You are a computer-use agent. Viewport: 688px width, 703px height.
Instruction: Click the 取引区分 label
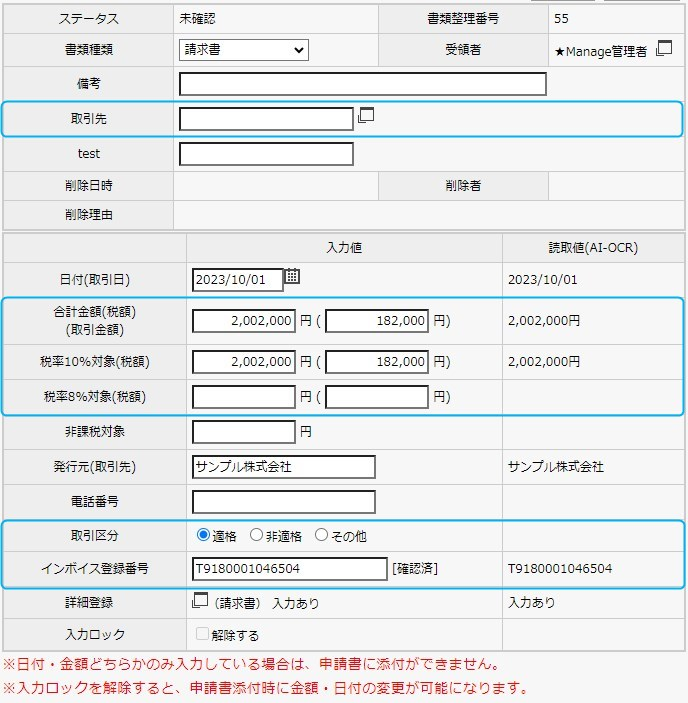[95, 536]
